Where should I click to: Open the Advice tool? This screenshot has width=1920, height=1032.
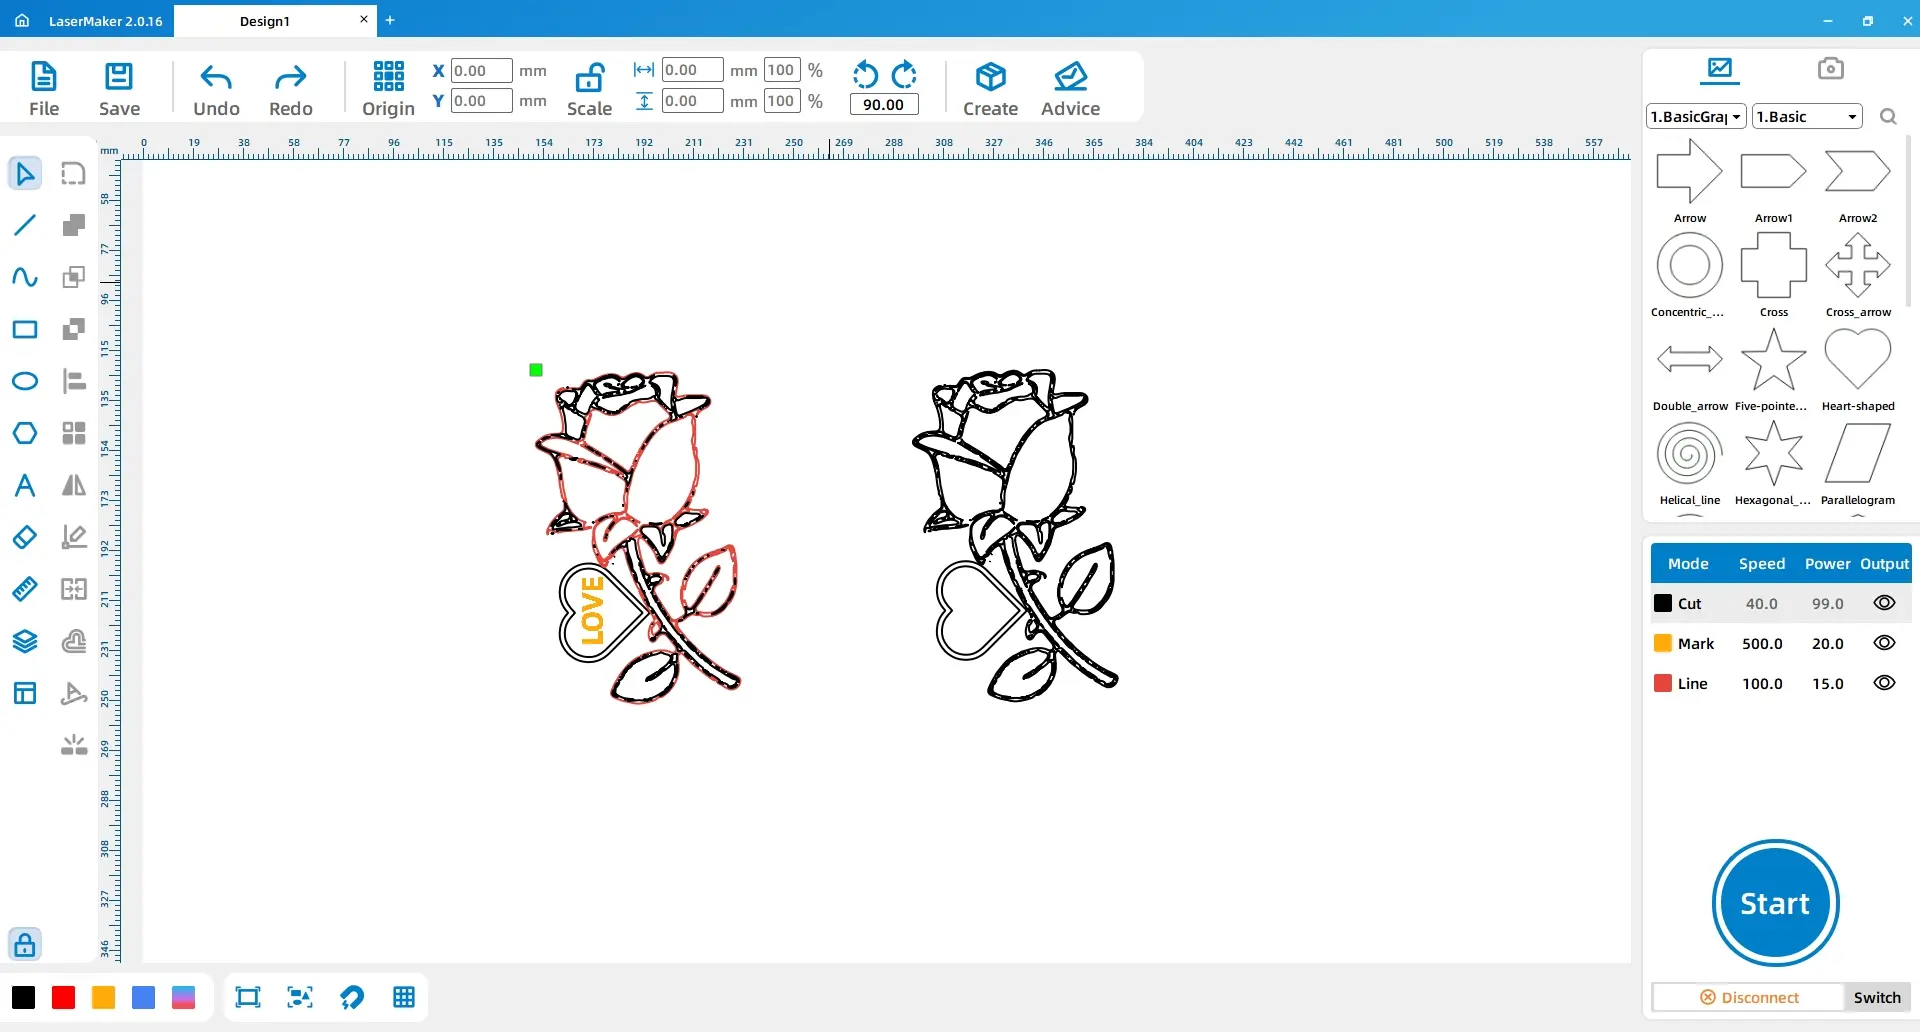pos(1070,89)
